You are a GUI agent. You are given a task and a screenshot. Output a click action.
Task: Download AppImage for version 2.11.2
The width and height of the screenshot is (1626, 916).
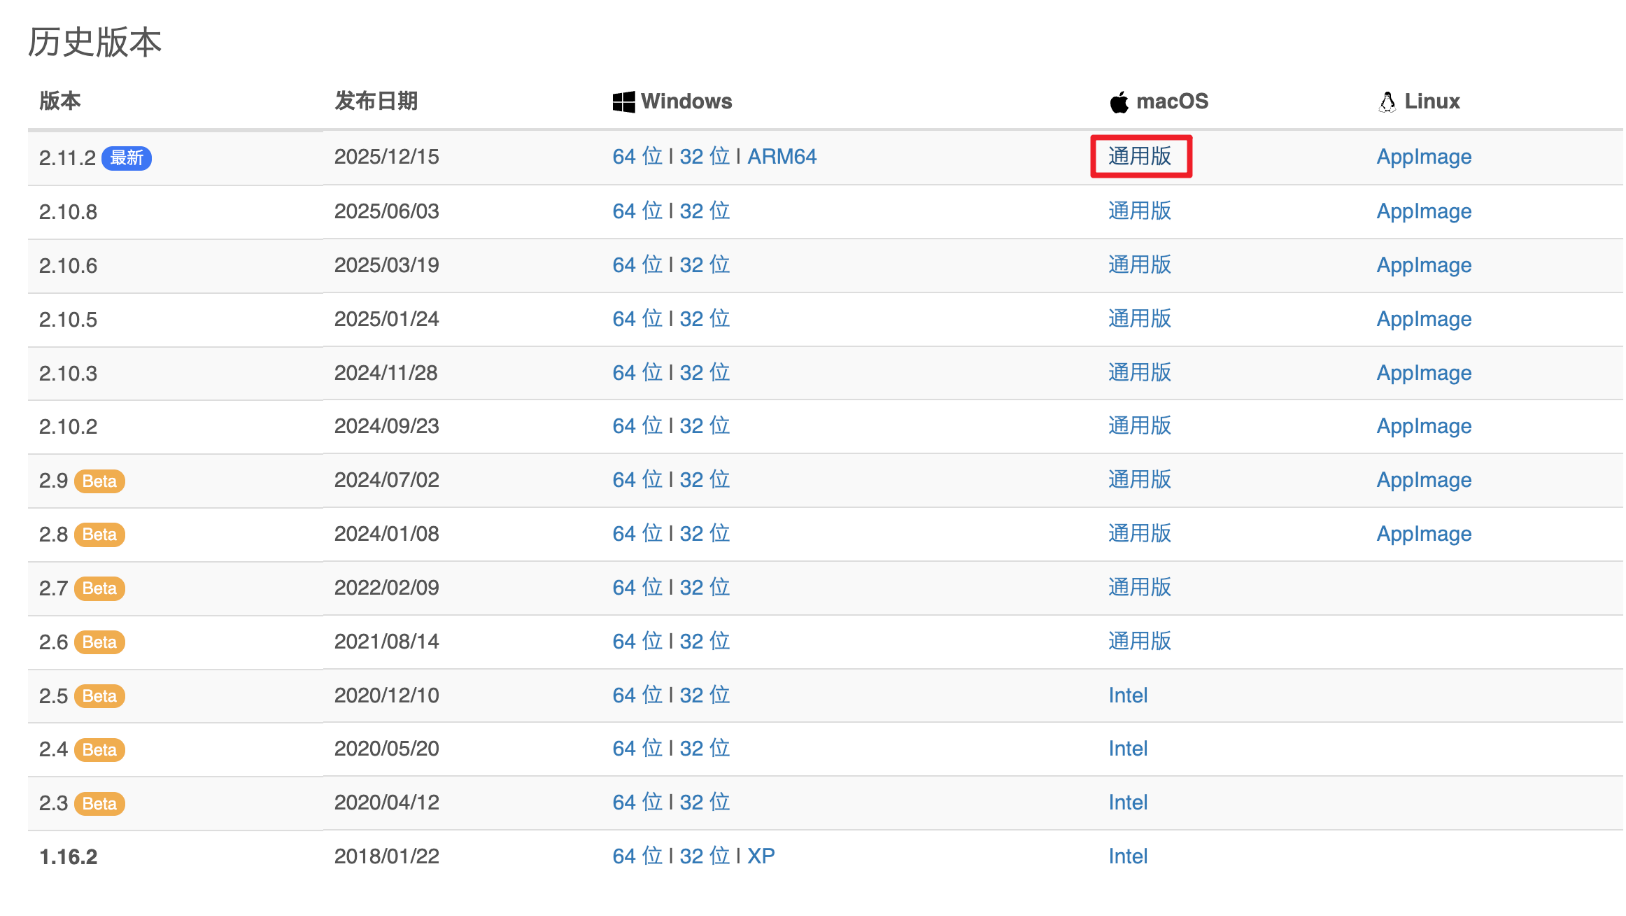pyautogui.click(x=1424, y=157)
